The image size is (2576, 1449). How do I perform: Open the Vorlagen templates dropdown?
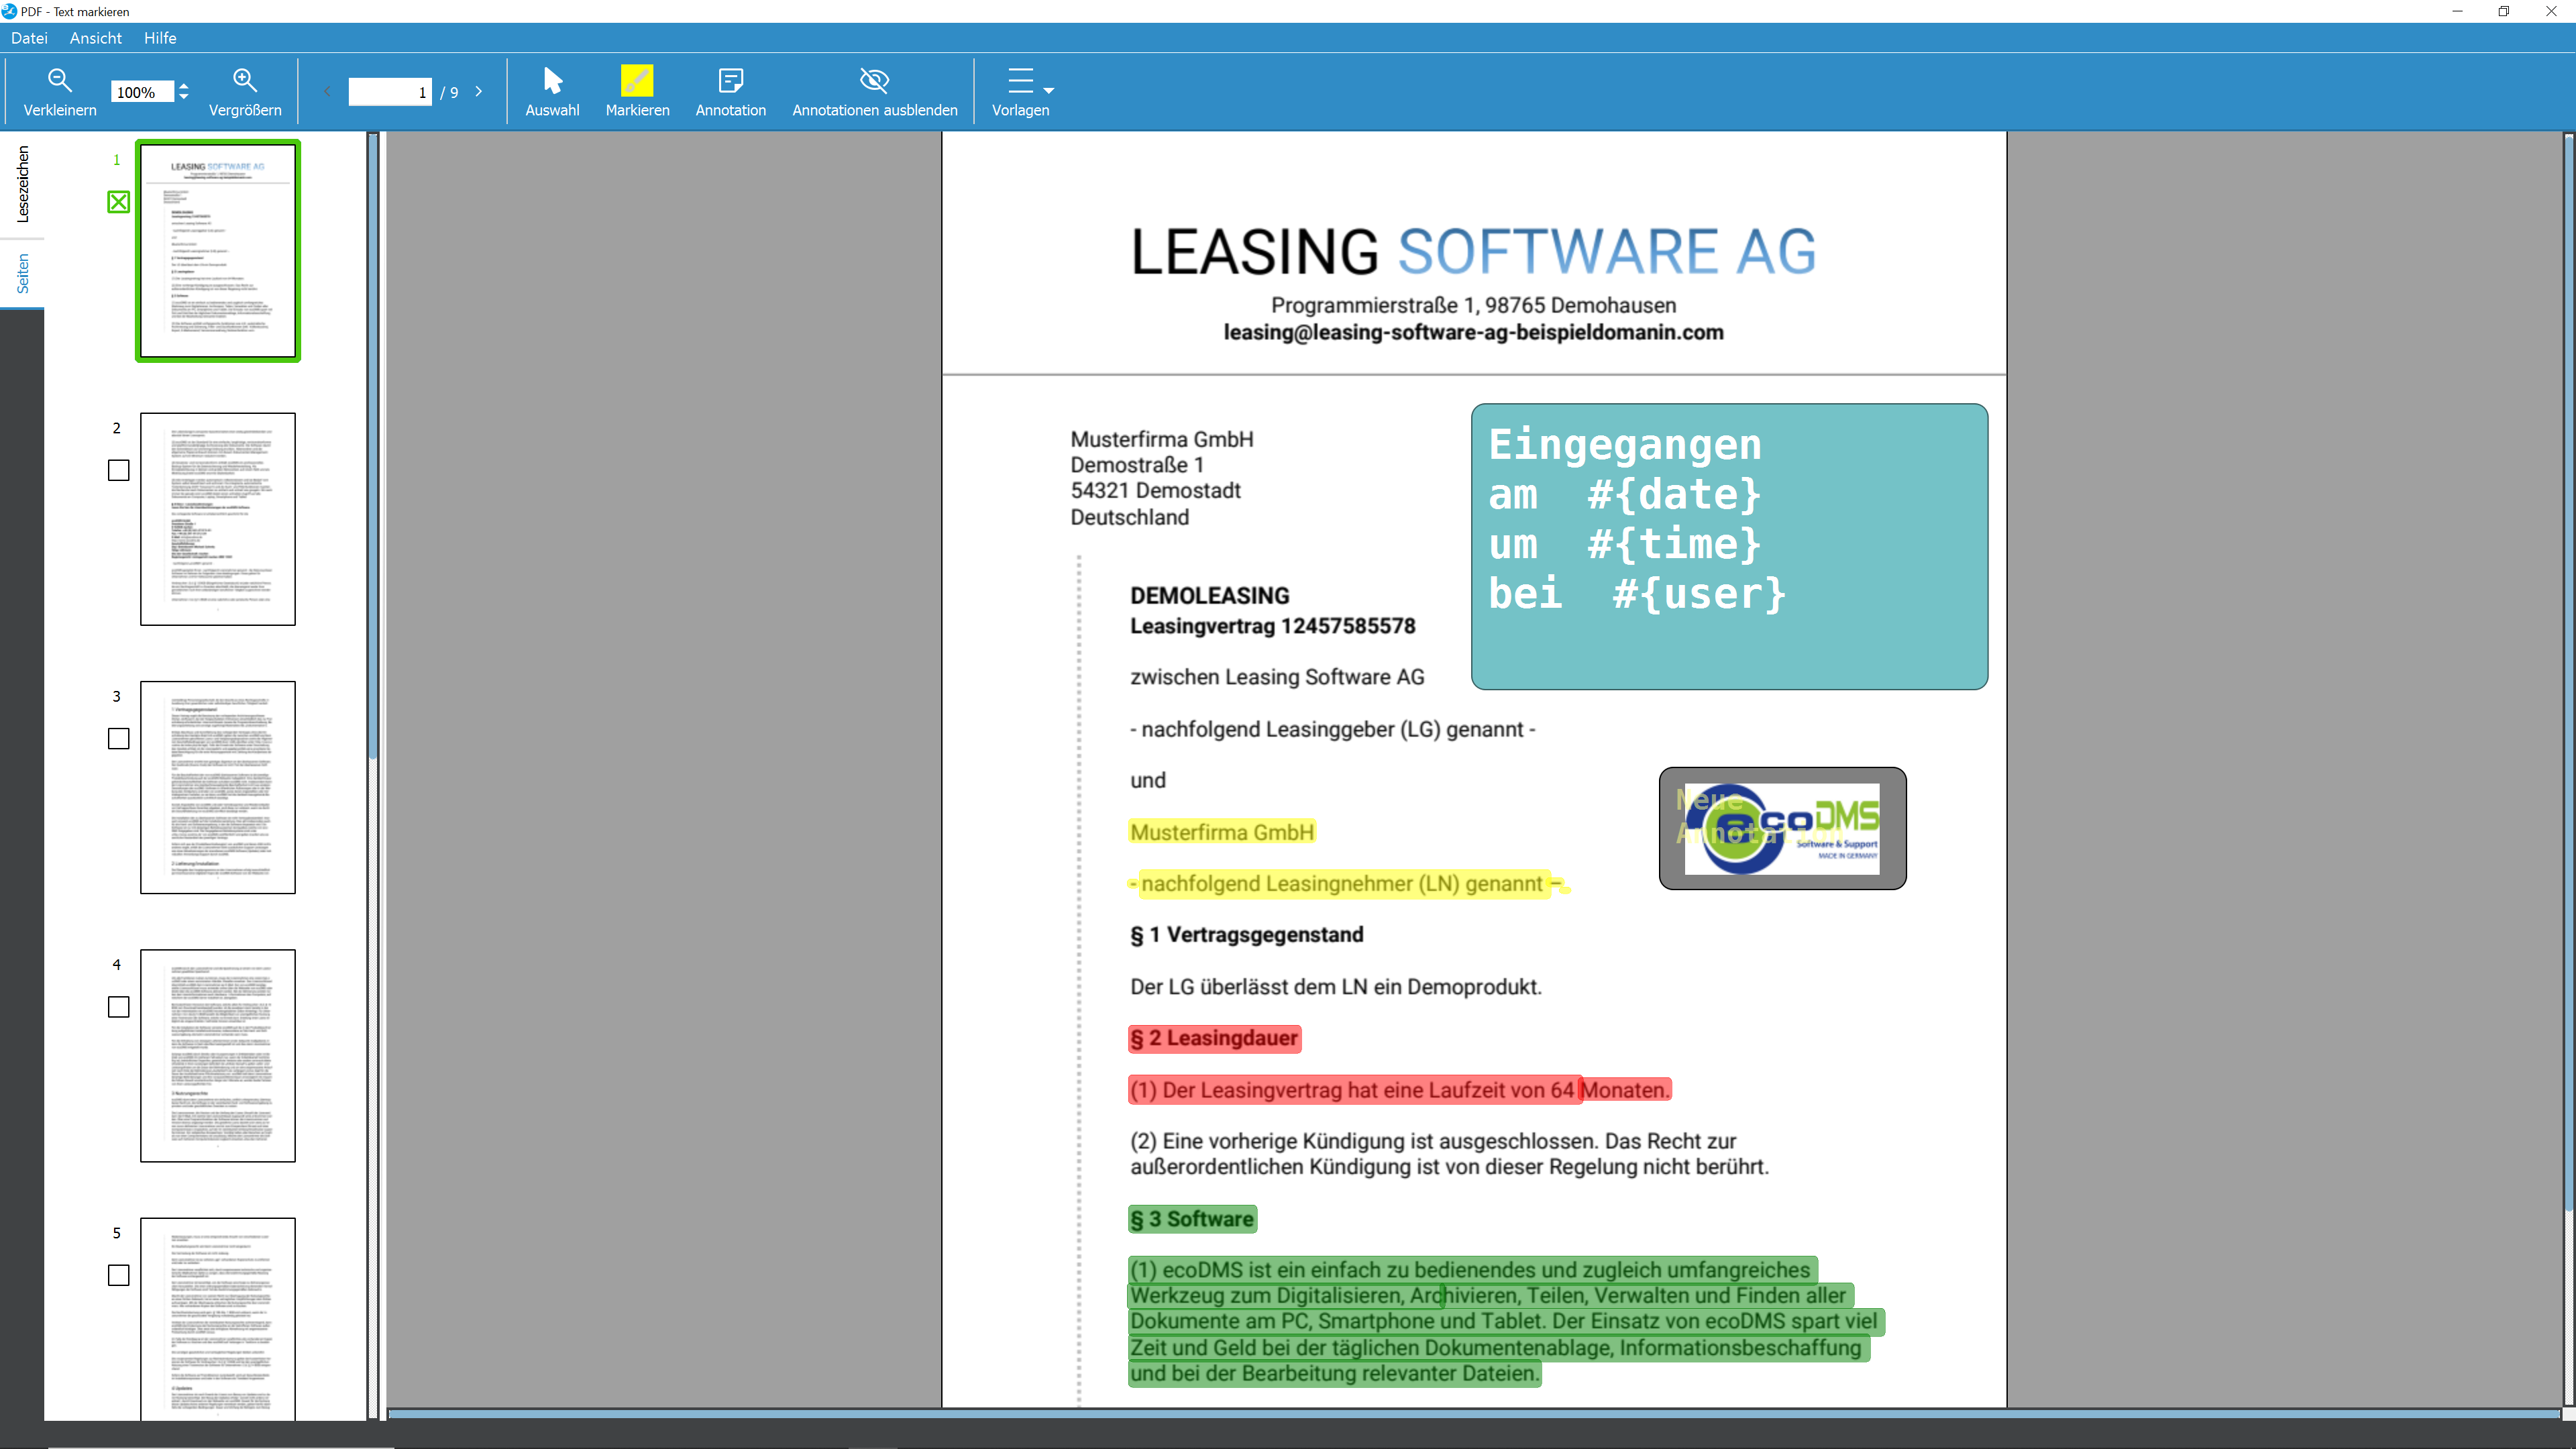(x=1021, y=92)
